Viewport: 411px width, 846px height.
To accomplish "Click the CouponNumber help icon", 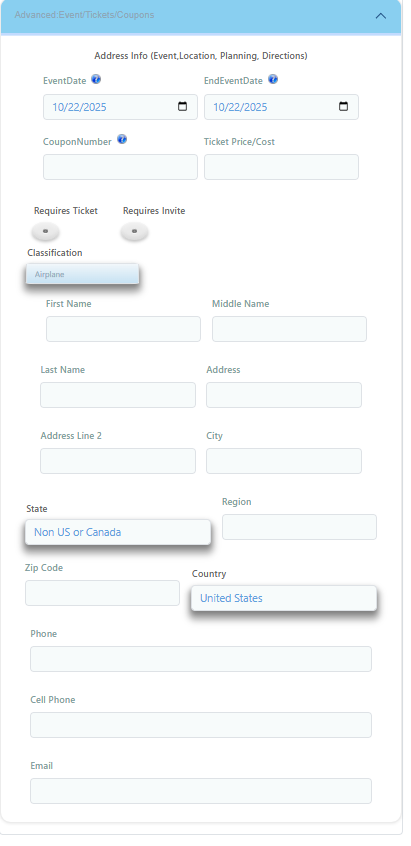I will point(122,139).
